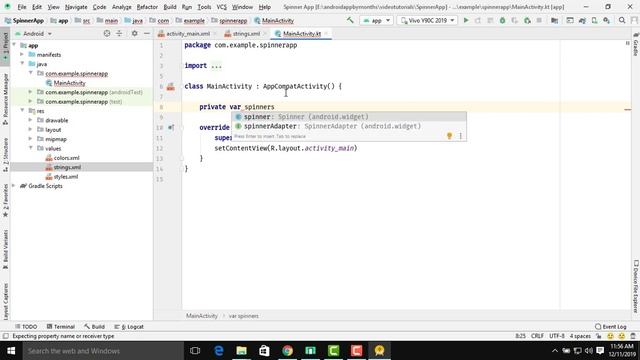
Task: Click the Android Studio taskbar icon
Action: tap(380, 351)
